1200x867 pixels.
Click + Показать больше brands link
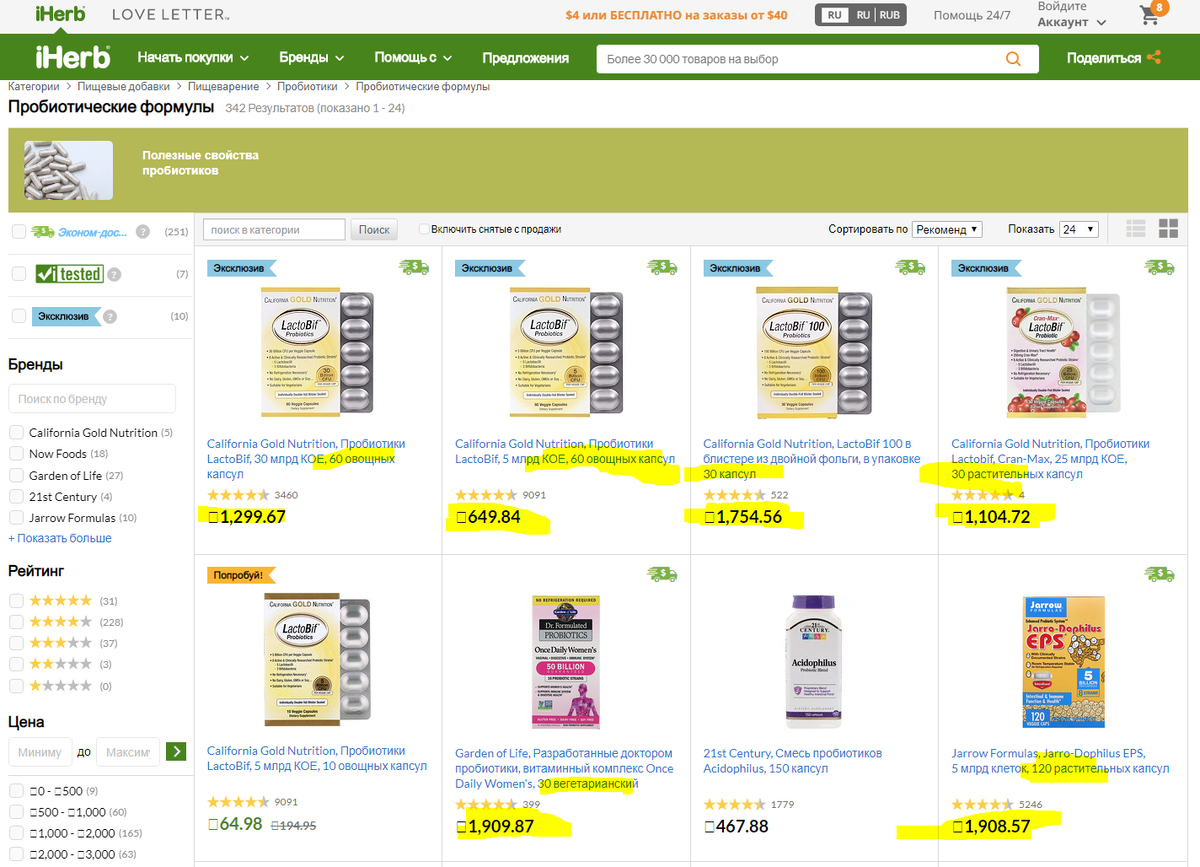[x=60, y=538]
